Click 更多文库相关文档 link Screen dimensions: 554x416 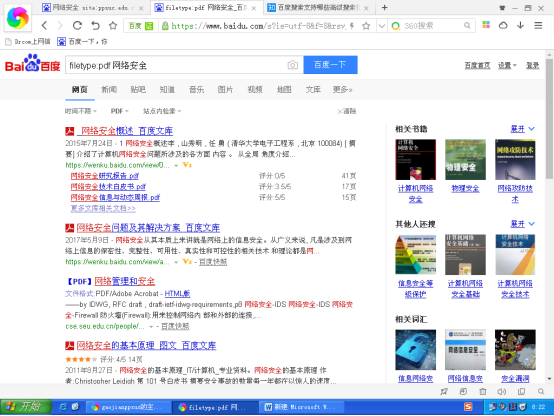tap(103, 209)
